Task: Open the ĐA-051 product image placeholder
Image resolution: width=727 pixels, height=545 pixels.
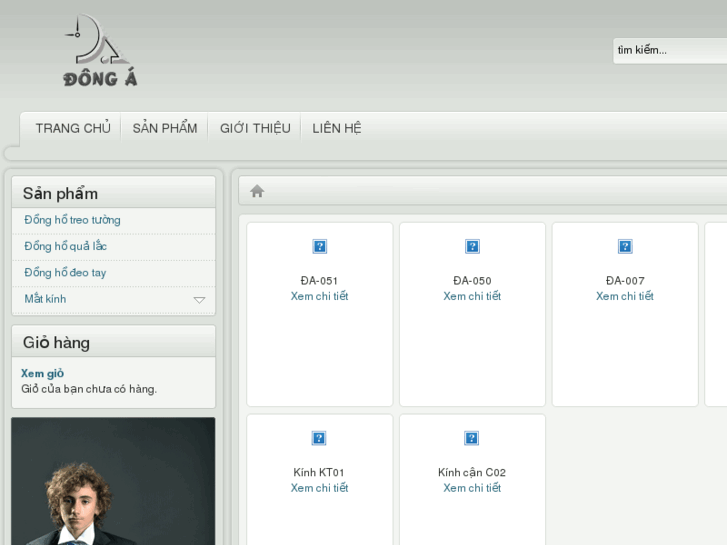Action: point(319,246)
